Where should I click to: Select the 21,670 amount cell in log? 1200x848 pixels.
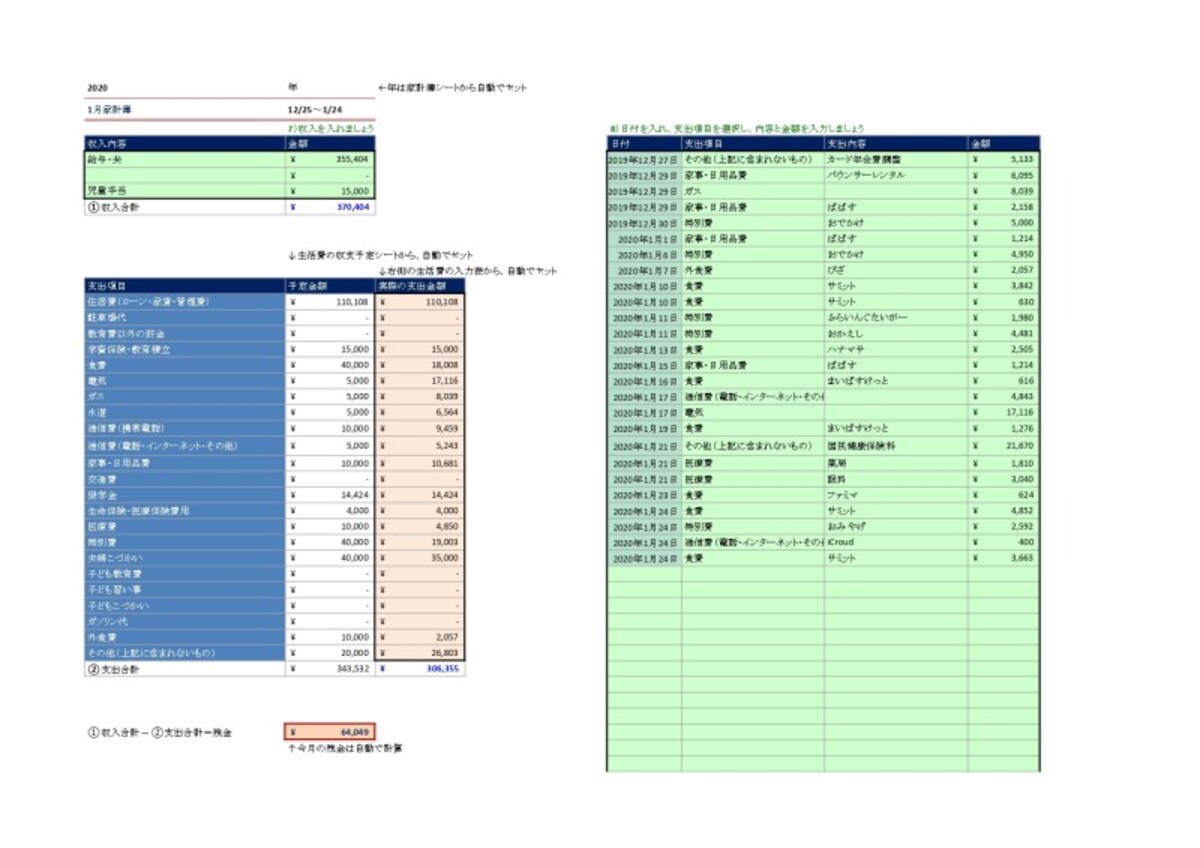click(x=1003, y=446)
